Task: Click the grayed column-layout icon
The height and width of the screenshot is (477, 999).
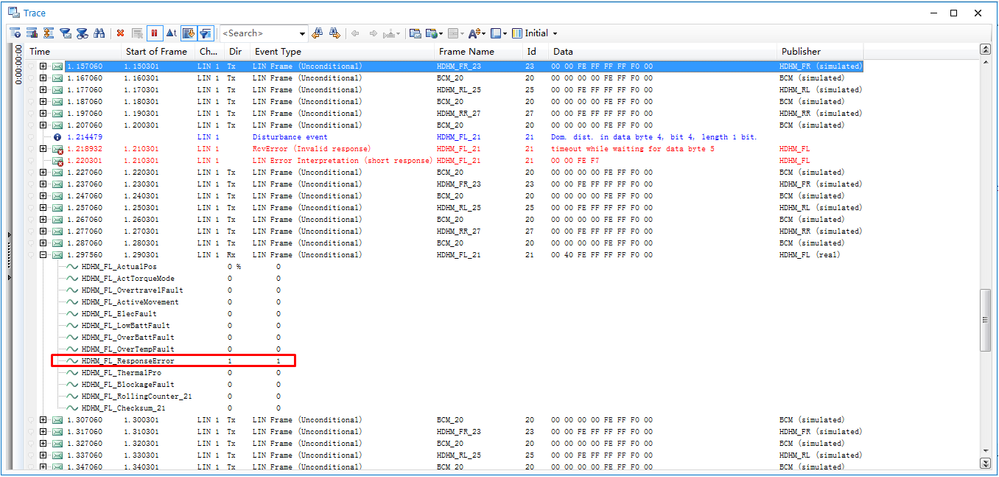Action: click(452, 33)
